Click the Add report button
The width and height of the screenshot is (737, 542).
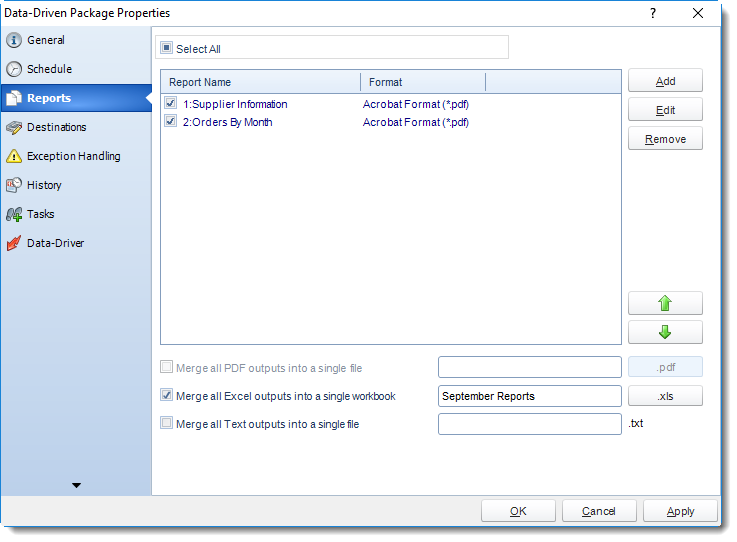point(665,81)
